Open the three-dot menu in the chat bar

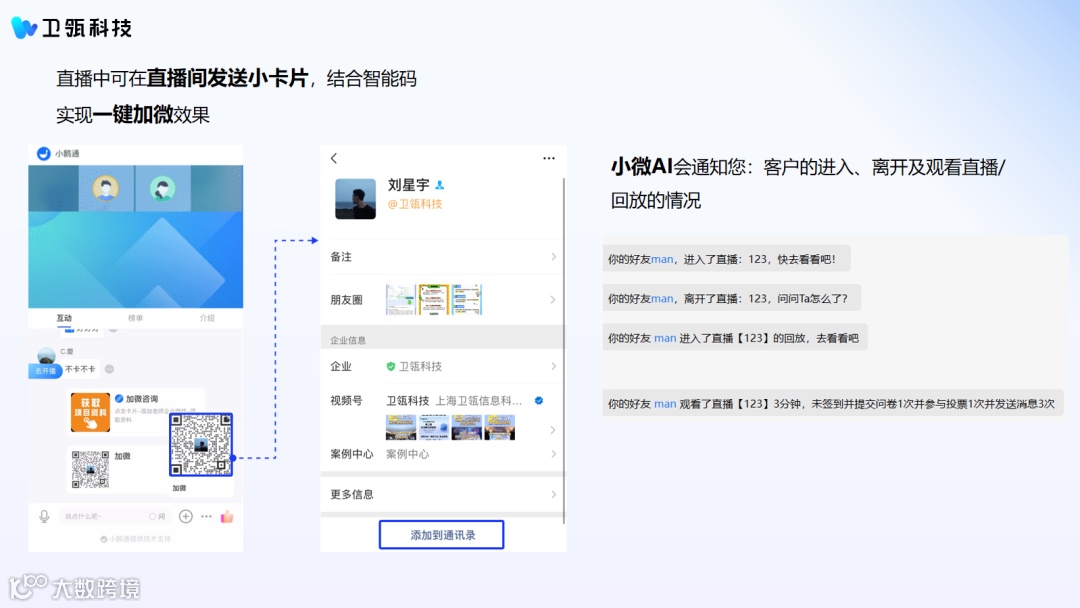click(x=206, y=516)
